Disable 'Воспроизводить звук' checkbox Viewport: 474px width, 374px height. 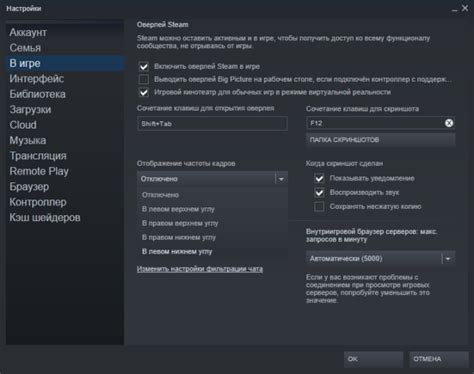[319, 193]
